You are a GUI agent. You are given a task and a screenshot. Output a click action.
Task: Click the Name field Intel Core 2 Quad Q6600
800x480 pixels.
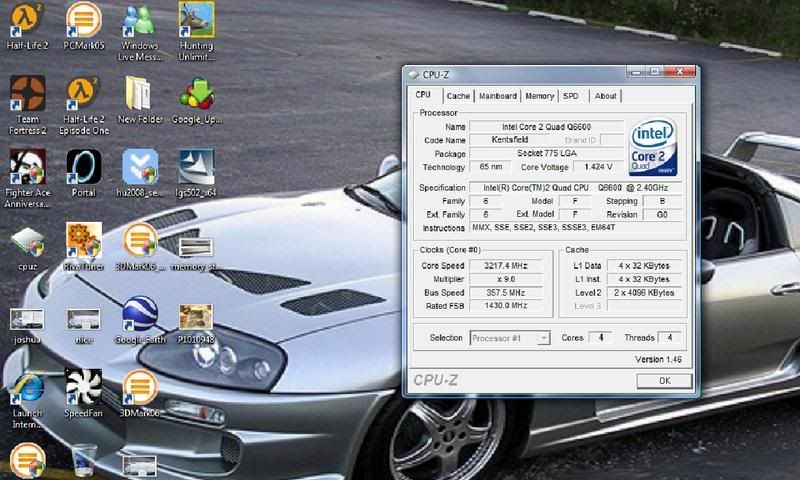point(546,127)
